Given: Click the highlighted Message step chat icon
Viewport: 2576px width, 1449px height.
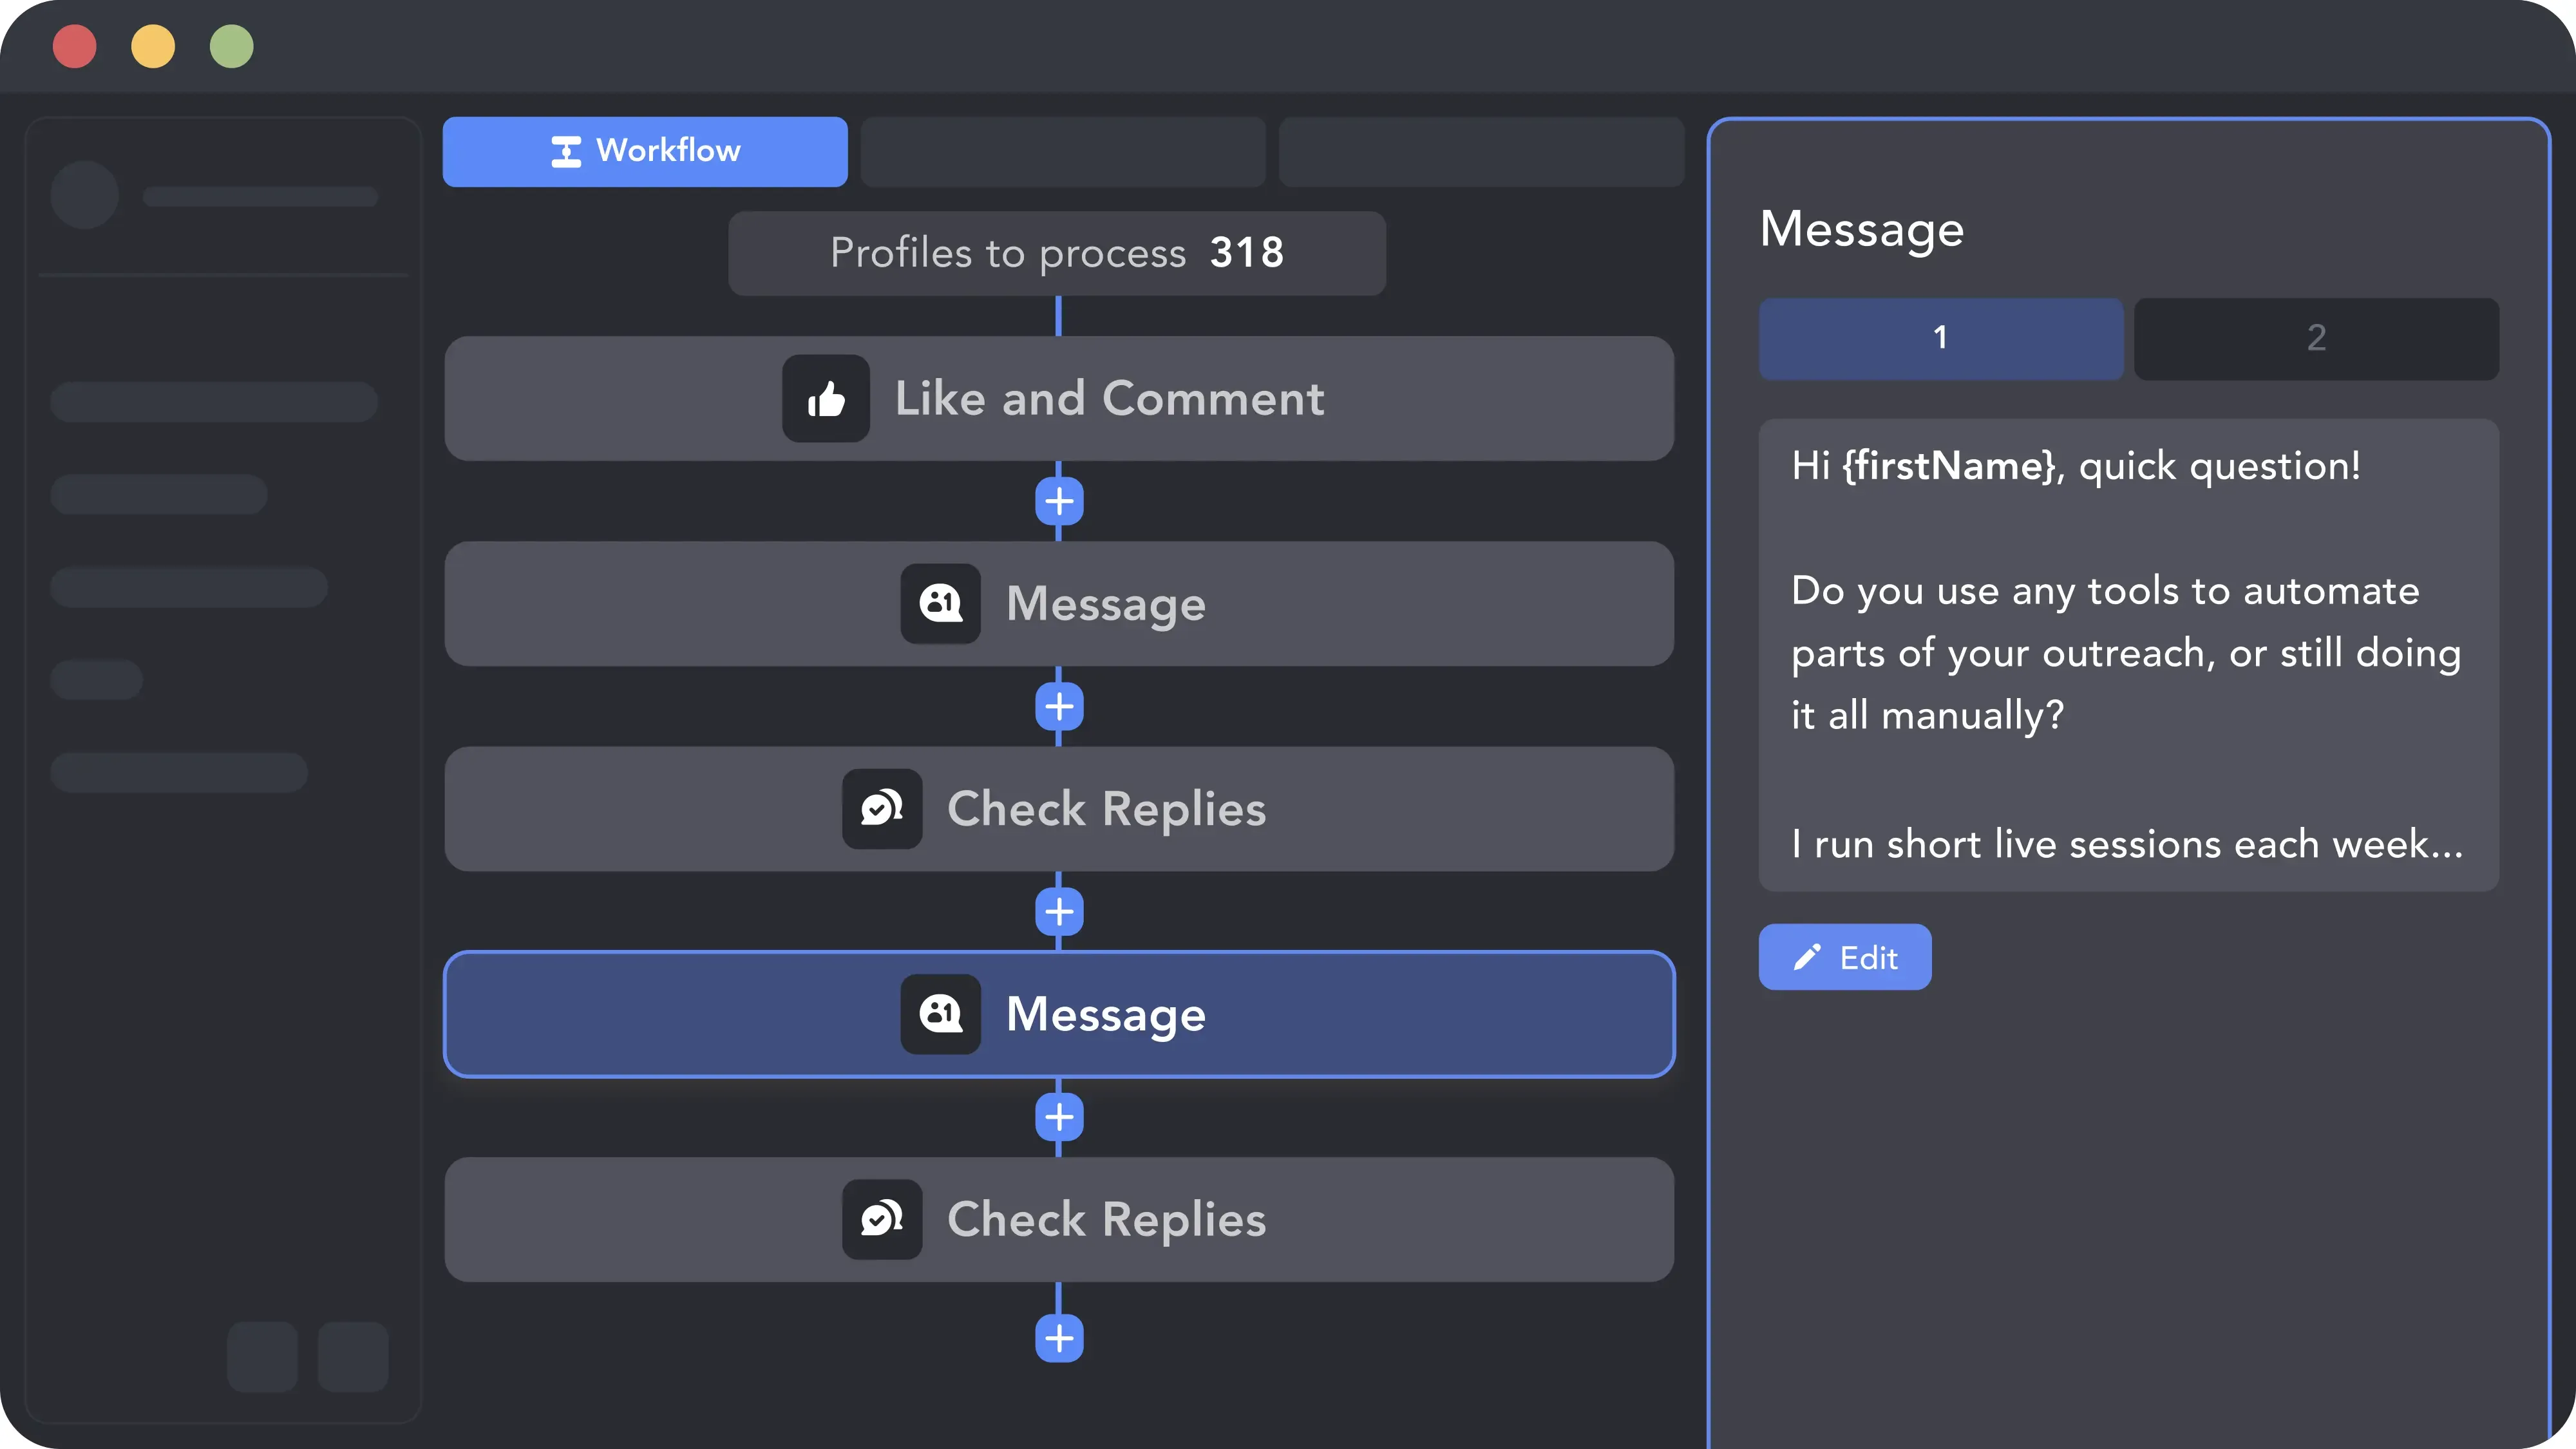Looking at the screenshot, I should (940, 1013).
